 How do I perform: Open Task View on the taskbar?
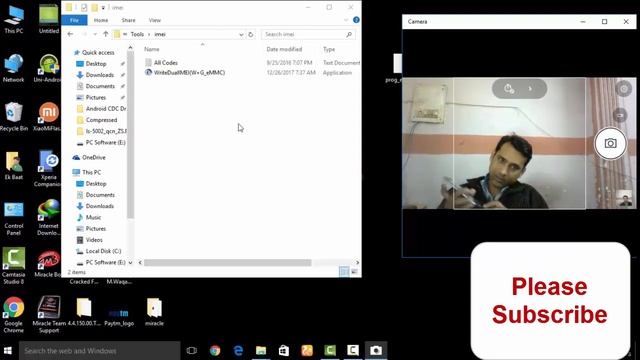click(x=191, y=351)
